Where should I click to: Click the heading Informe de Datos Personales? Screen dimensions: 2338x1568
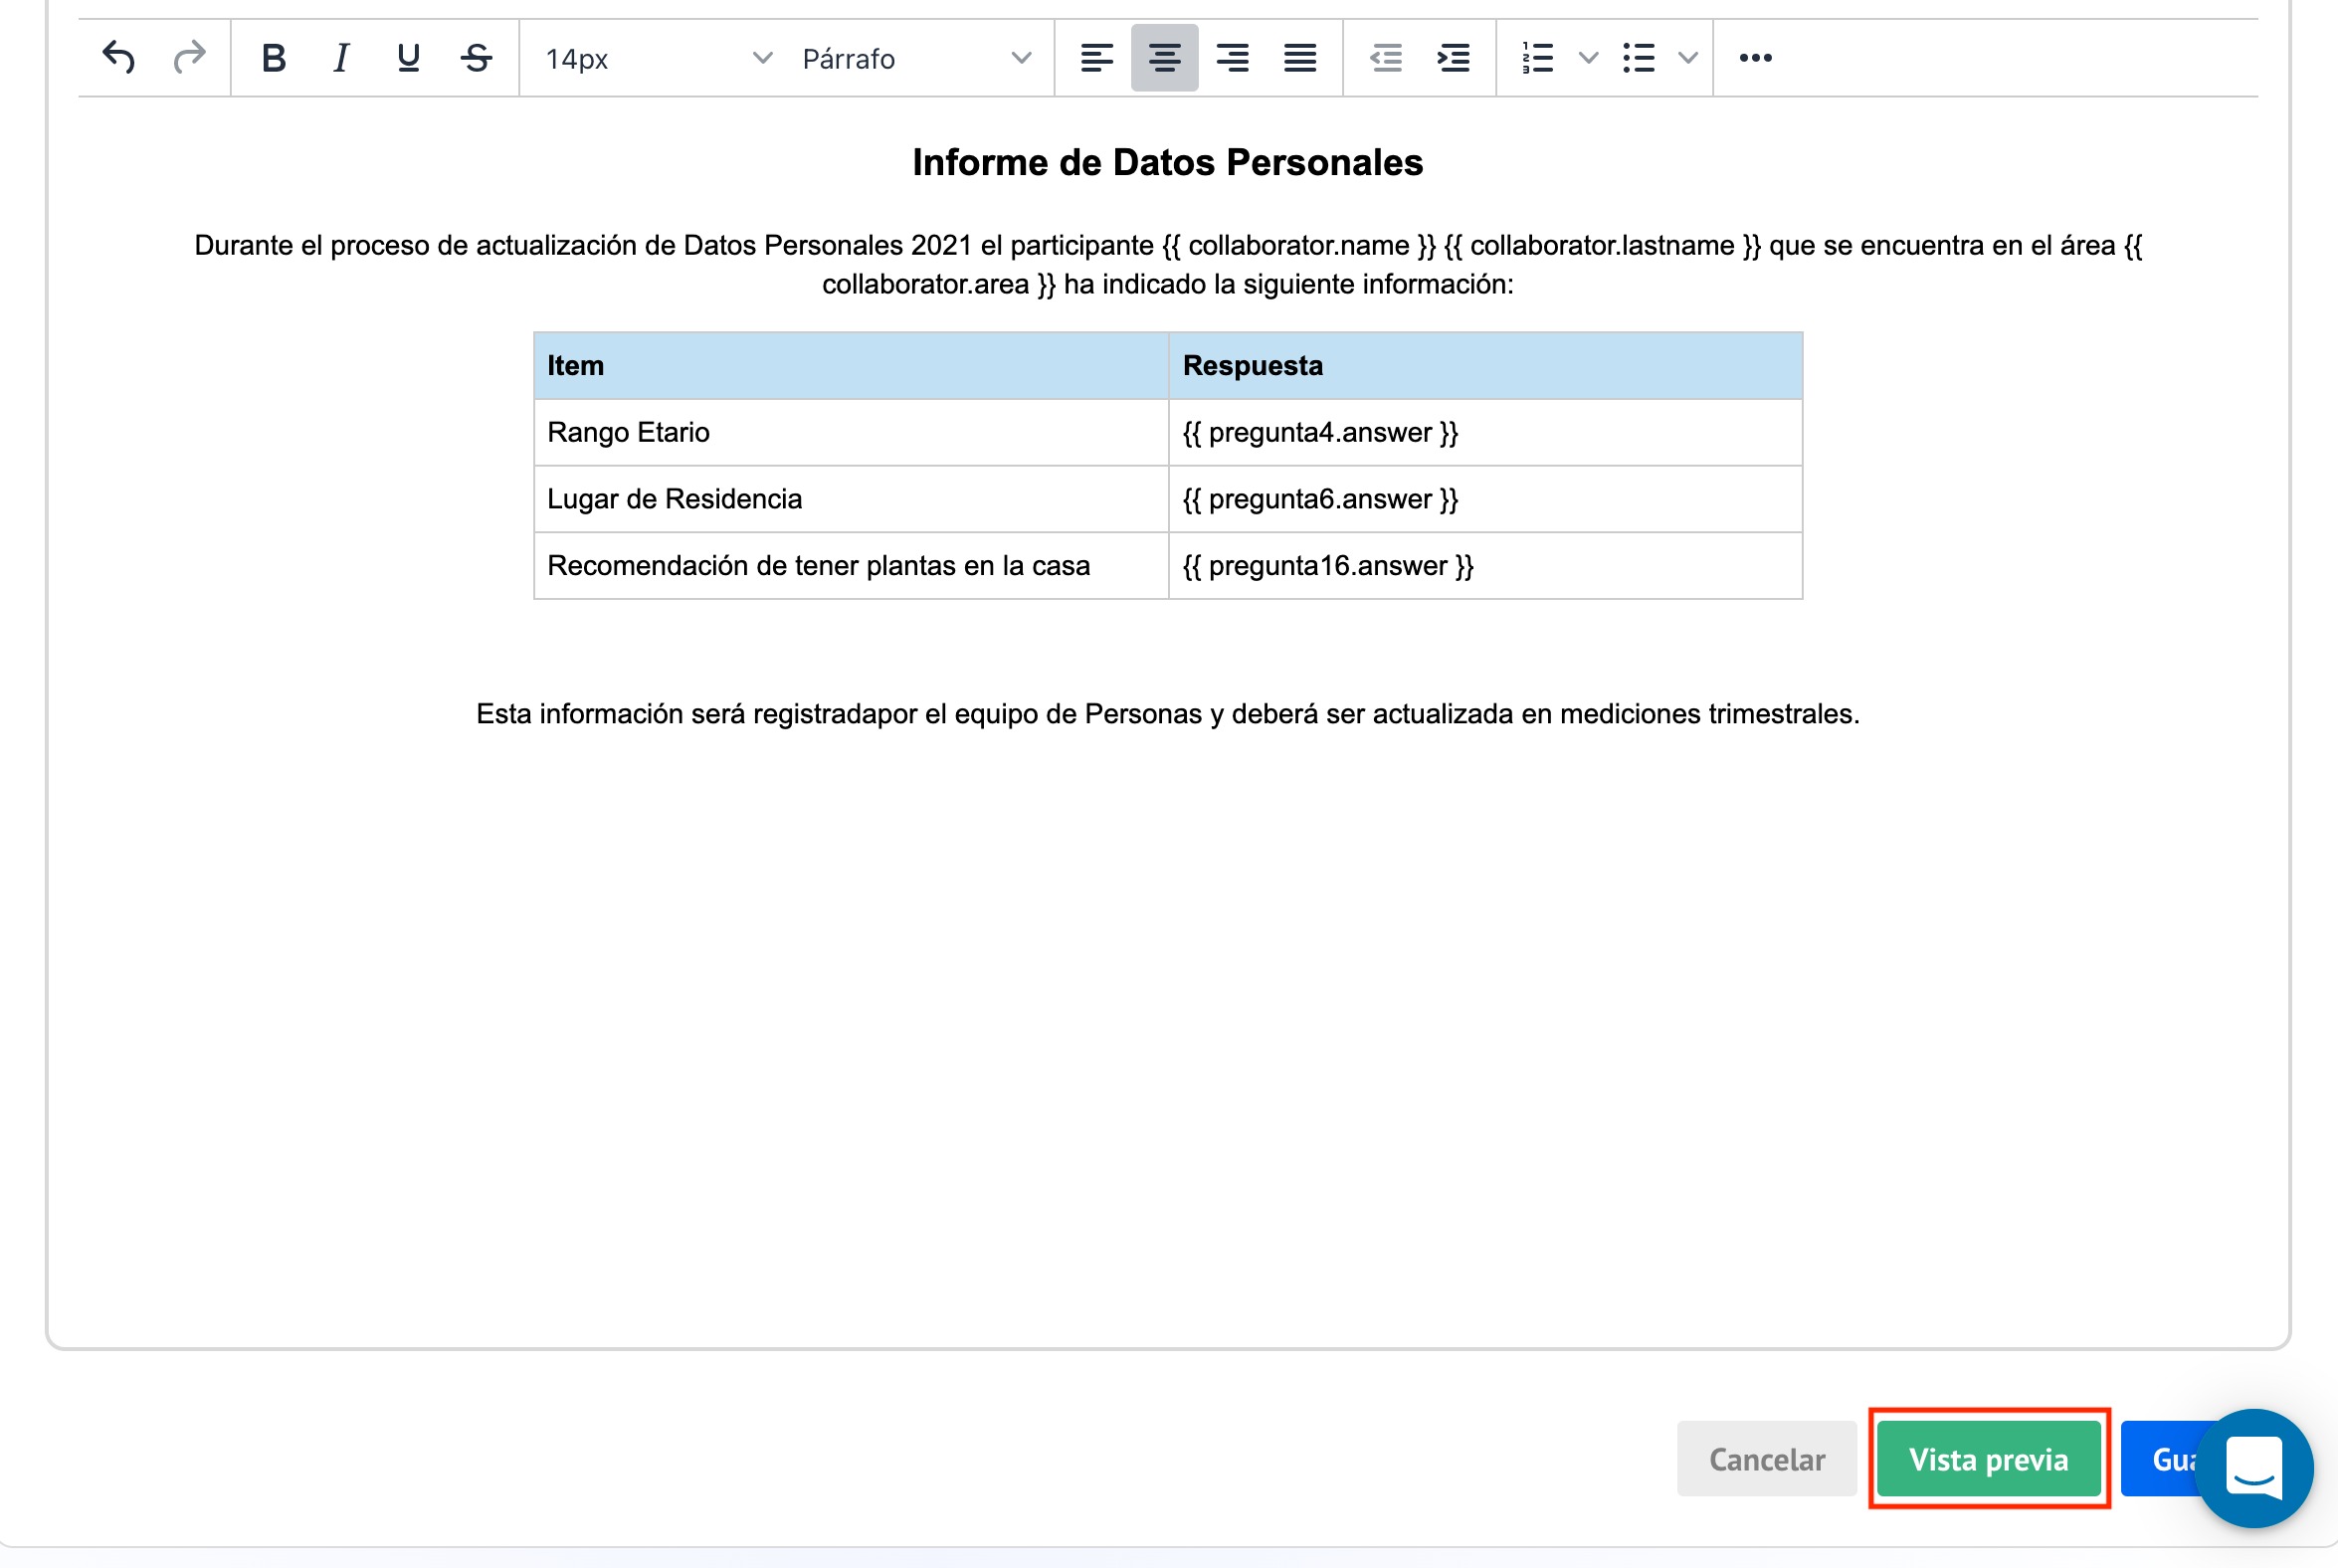[x=1168, y=162]
